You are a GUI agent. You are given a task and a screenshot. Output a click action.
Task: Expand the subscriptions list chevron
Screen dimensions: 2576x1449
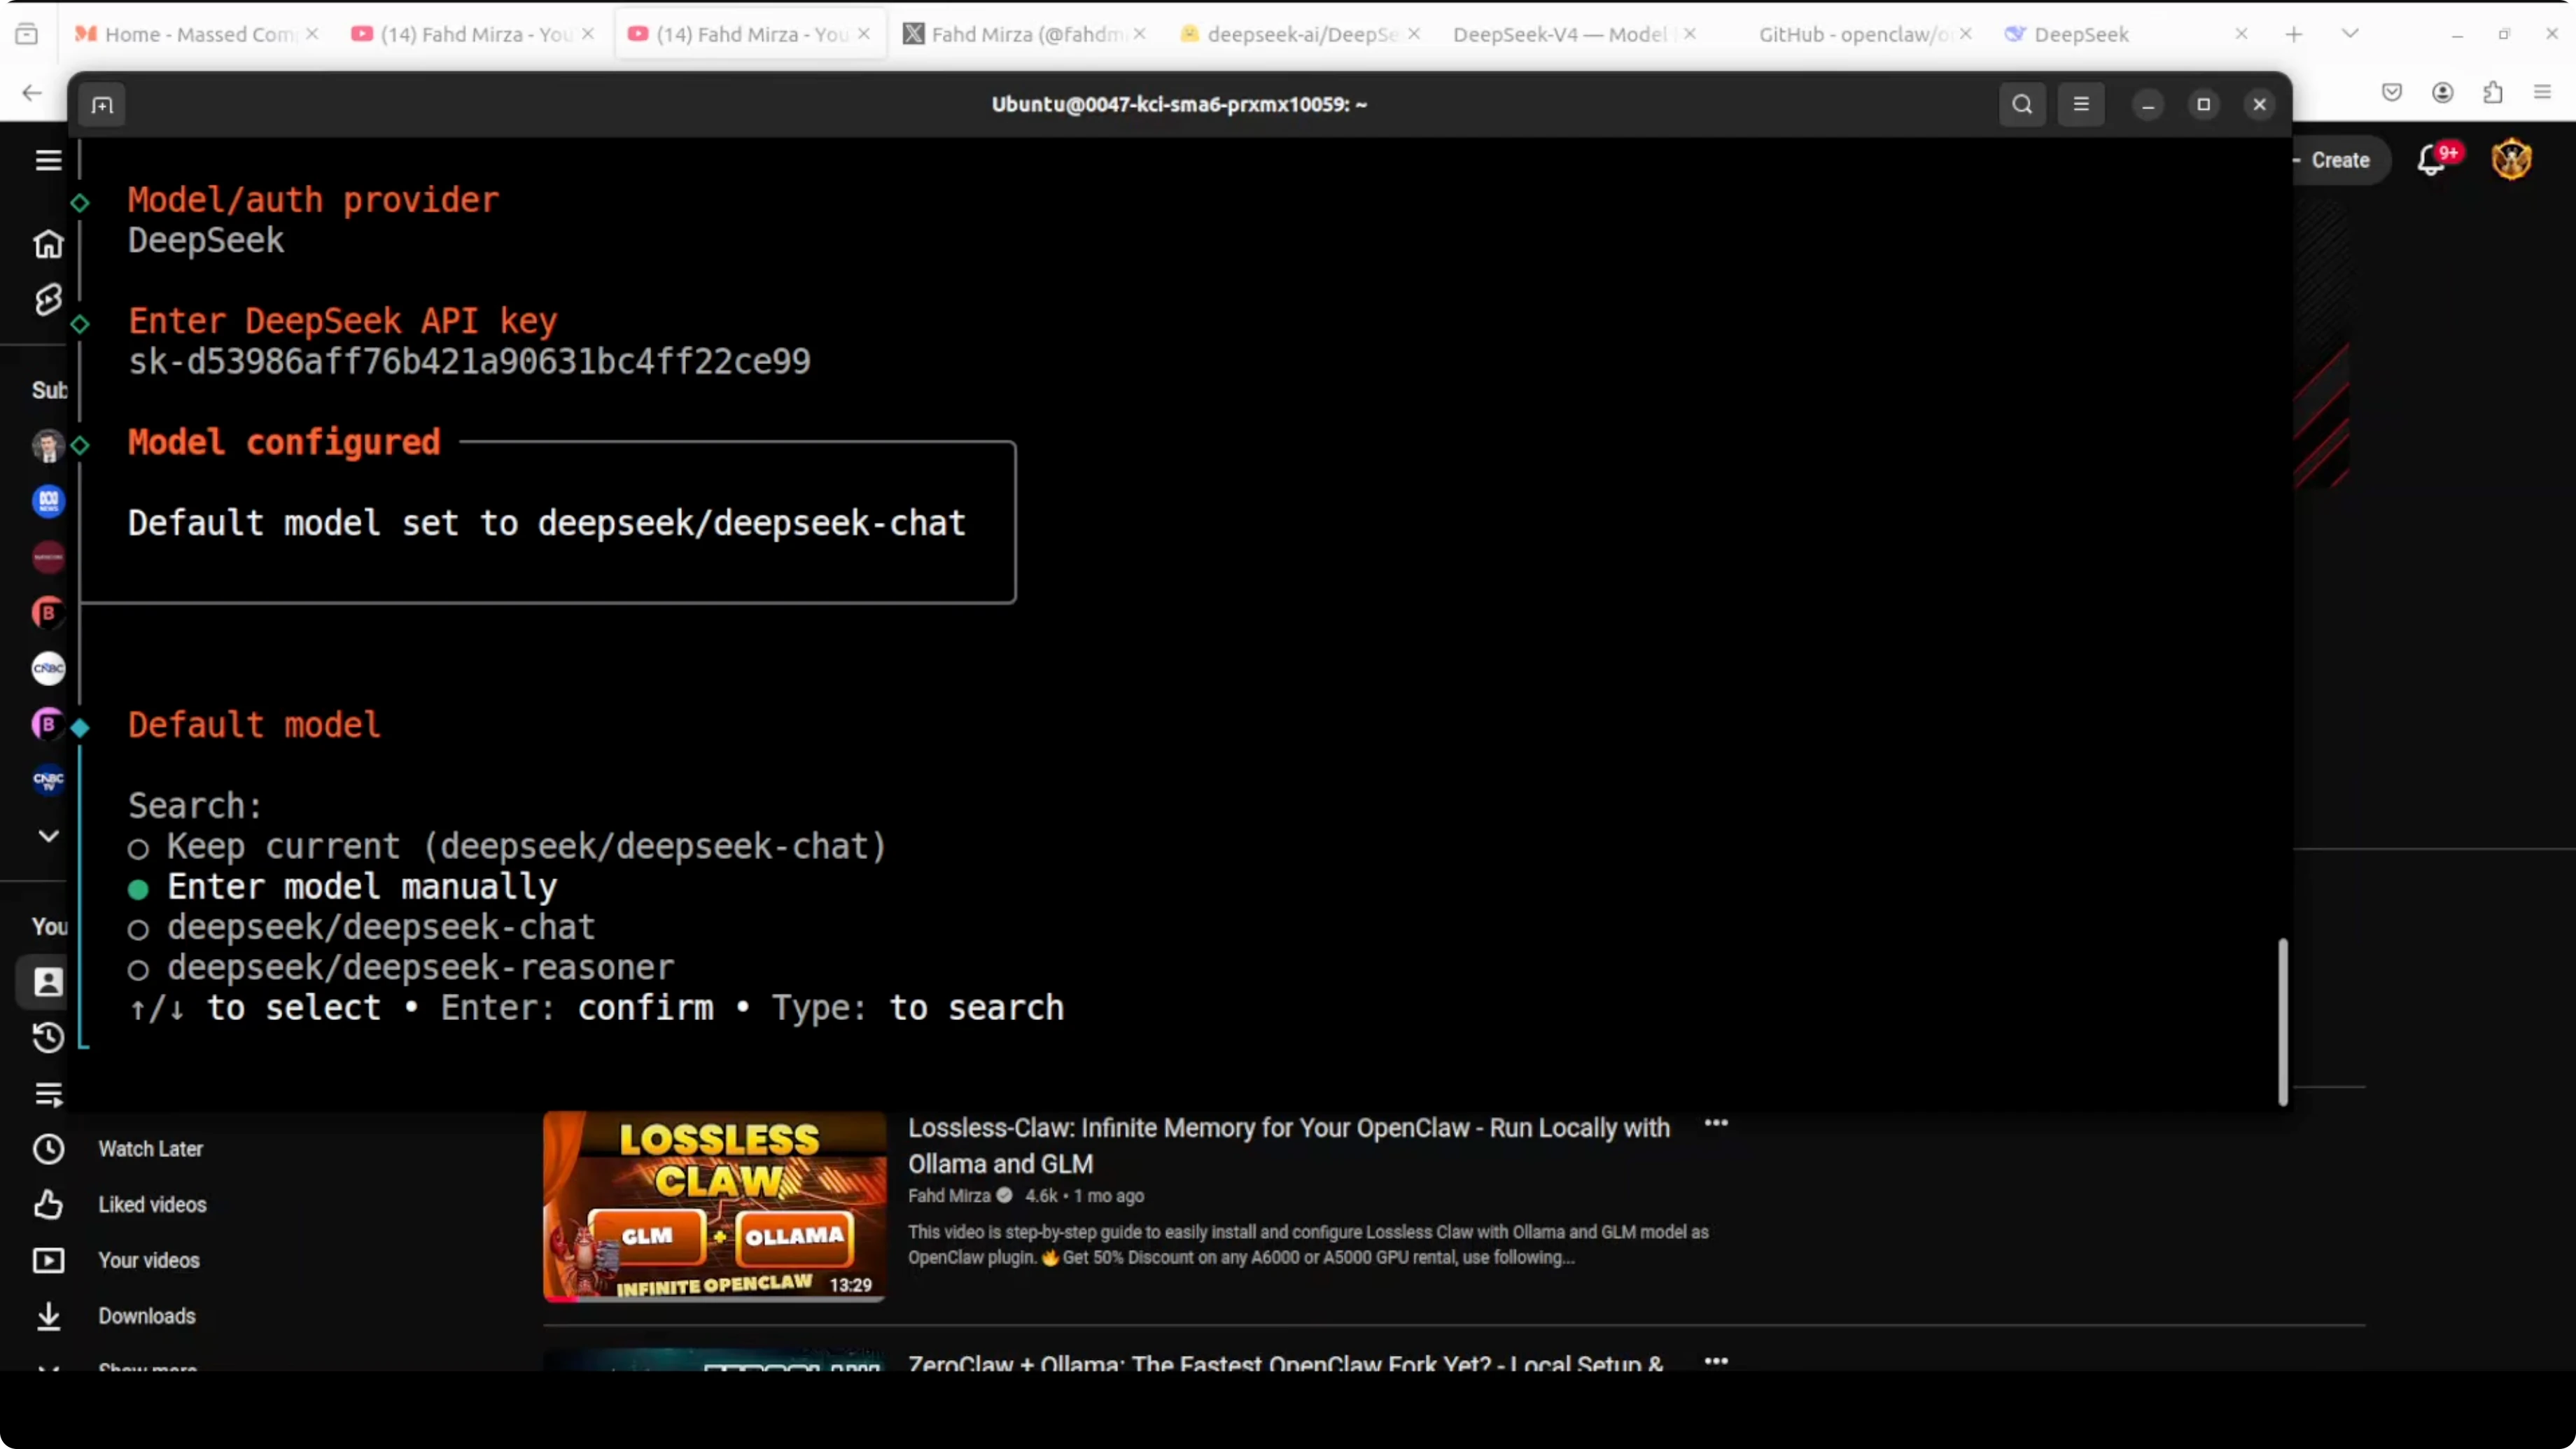tap(48, 836)
